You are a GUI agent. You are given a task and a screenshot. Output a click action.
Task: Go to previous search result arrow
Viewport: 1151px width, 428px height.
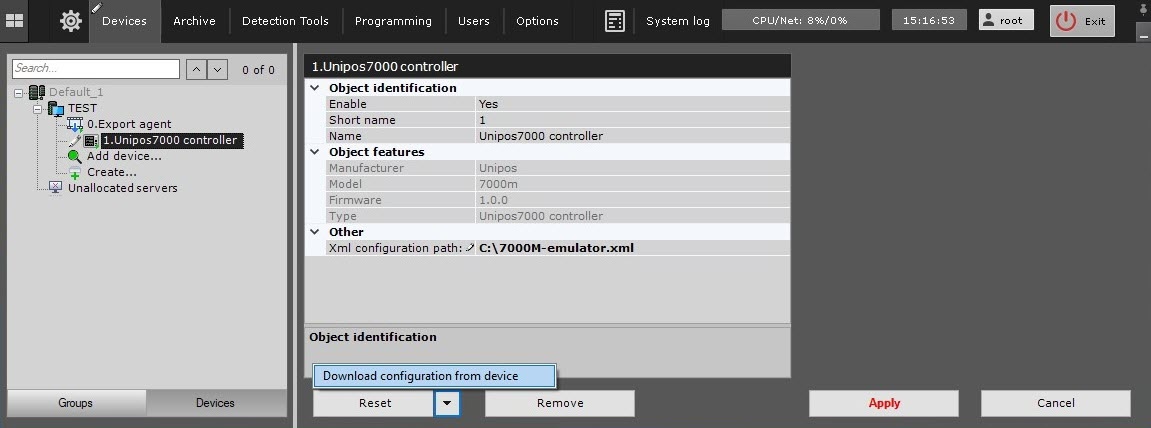pyautogui.click(x=197, y=69)
